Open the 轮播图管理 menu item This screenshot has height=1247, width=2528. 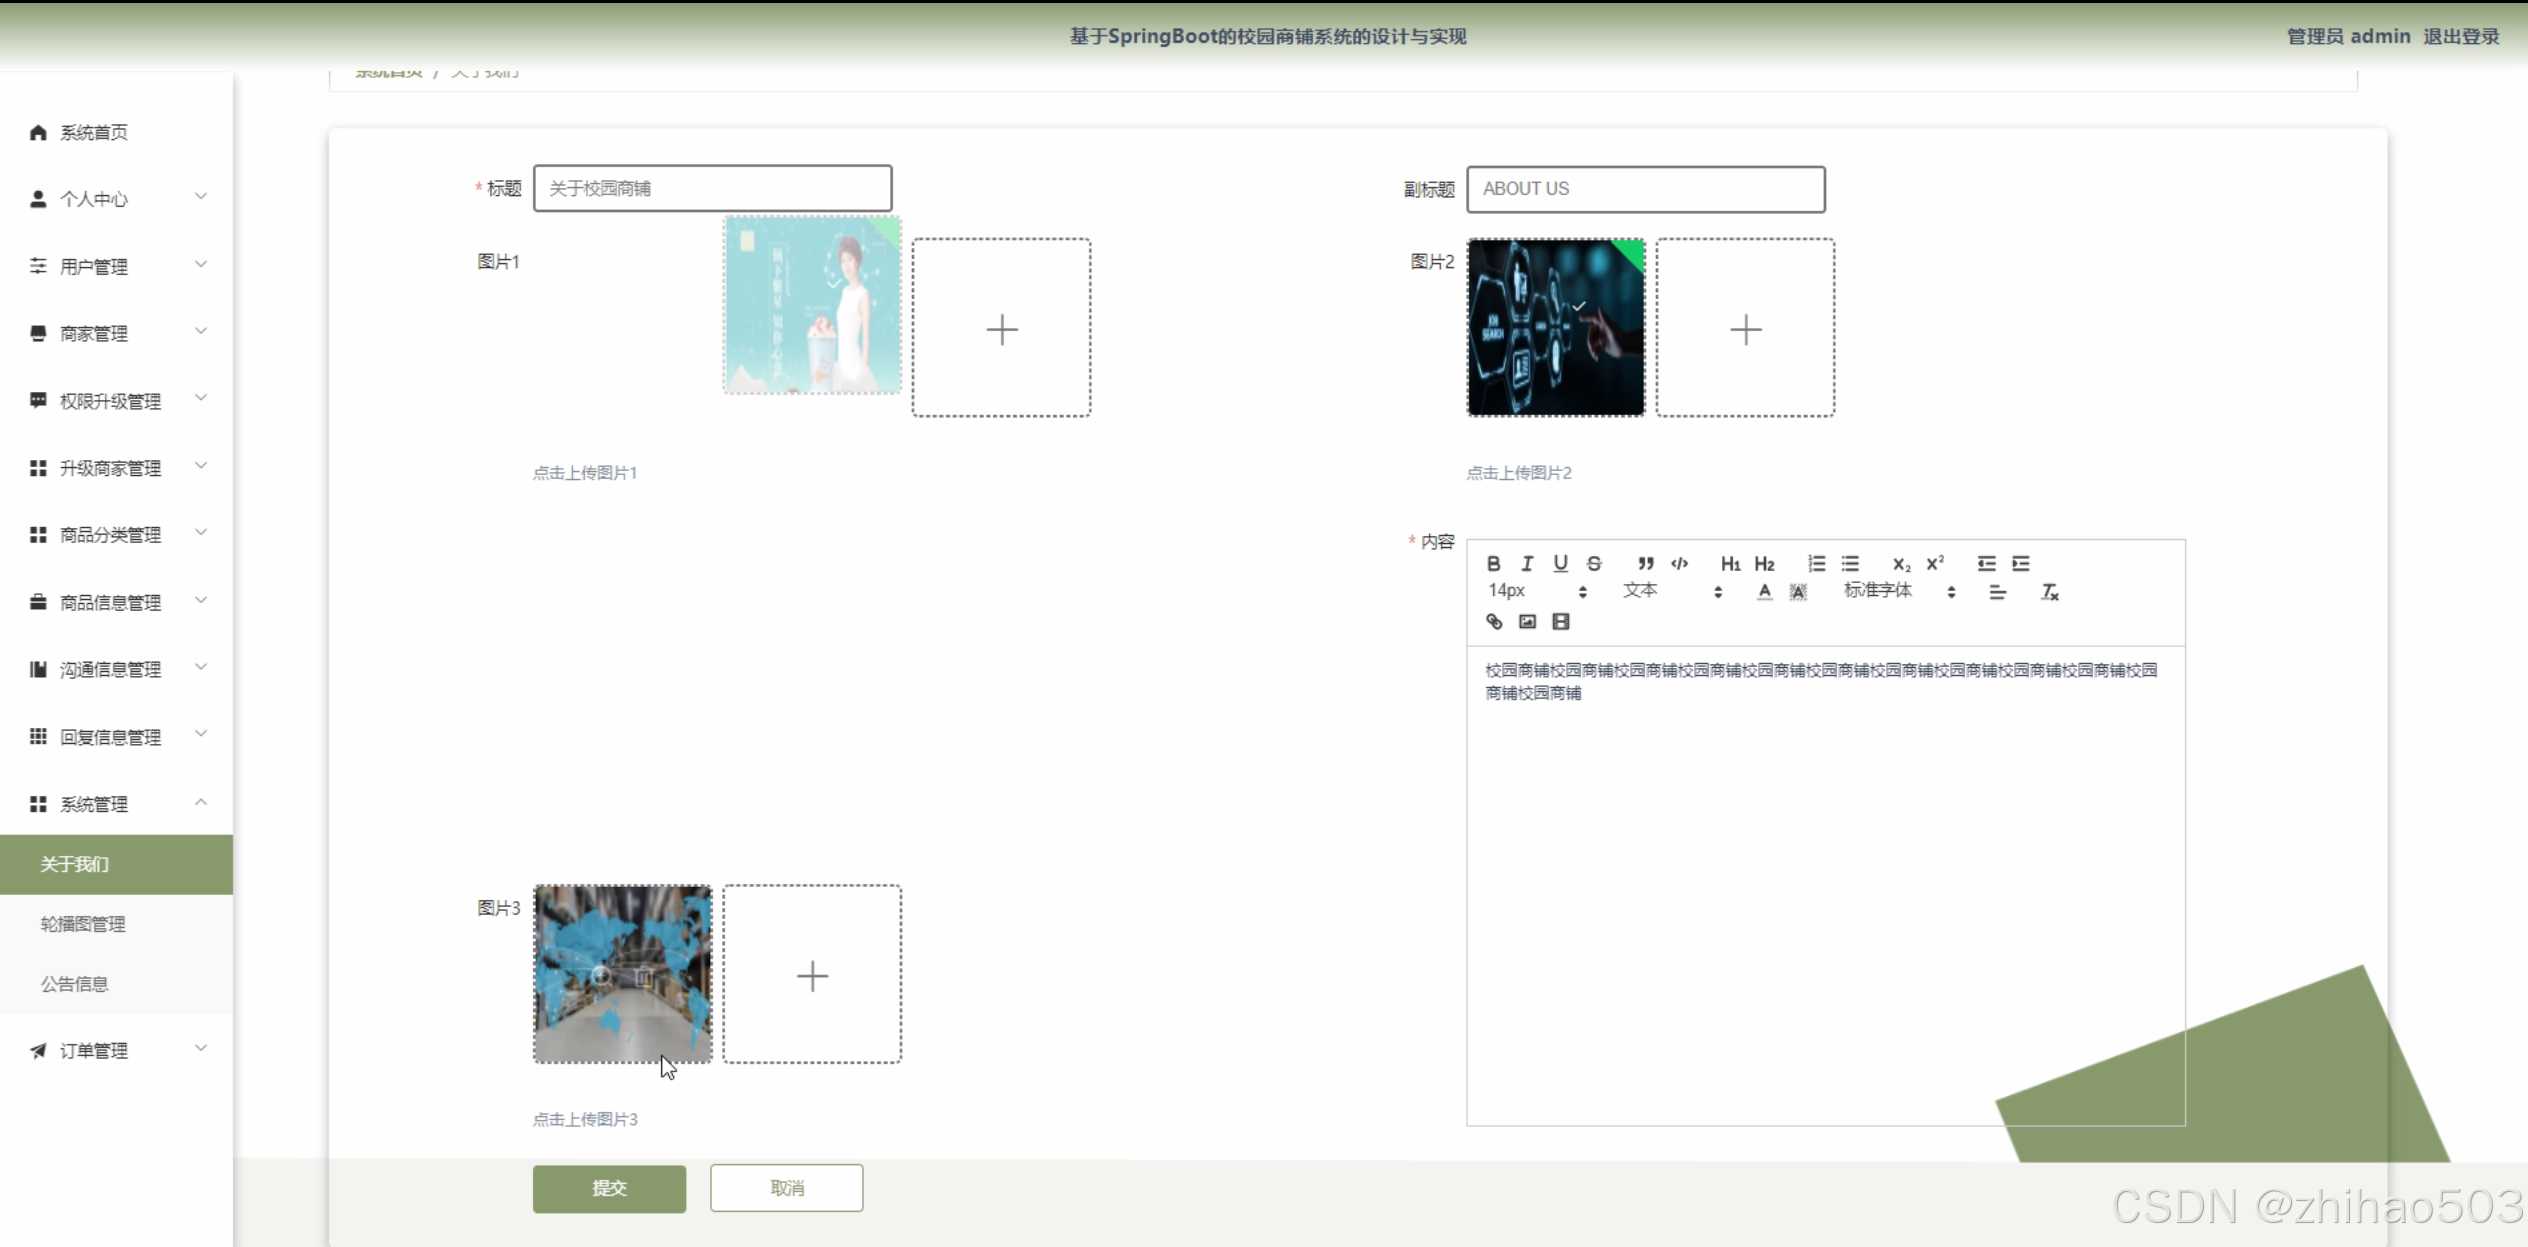click(83, 924)
